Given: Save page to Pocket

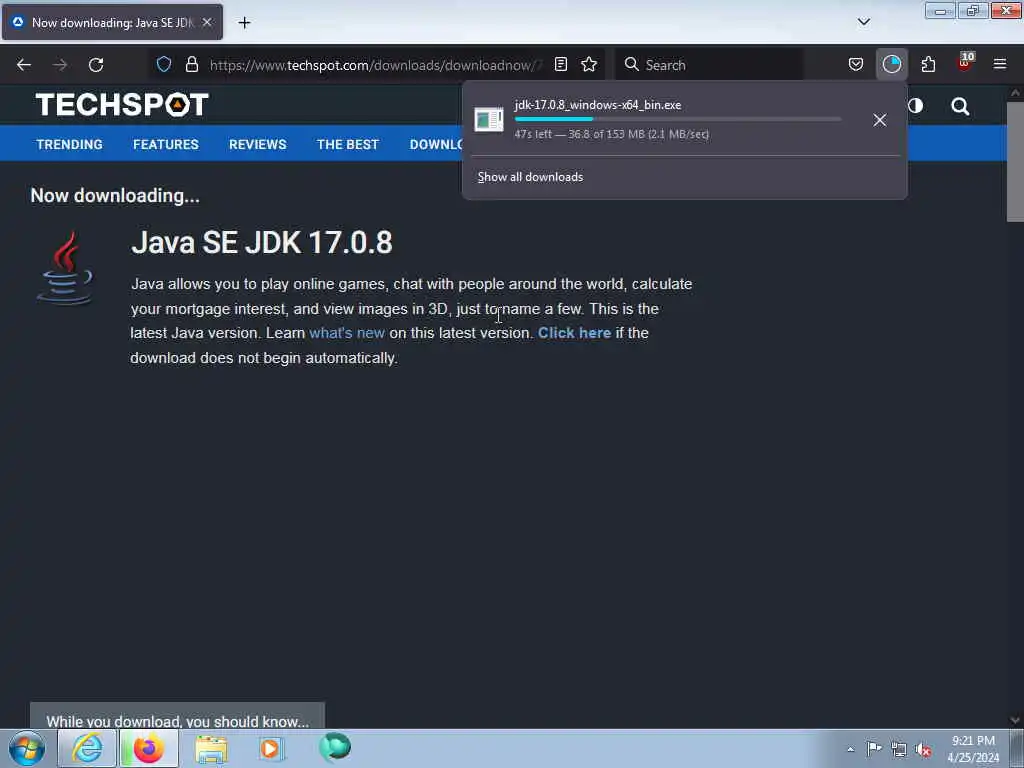Looking at the screenshot, I should pyautogui.click(x=856, y=64).
